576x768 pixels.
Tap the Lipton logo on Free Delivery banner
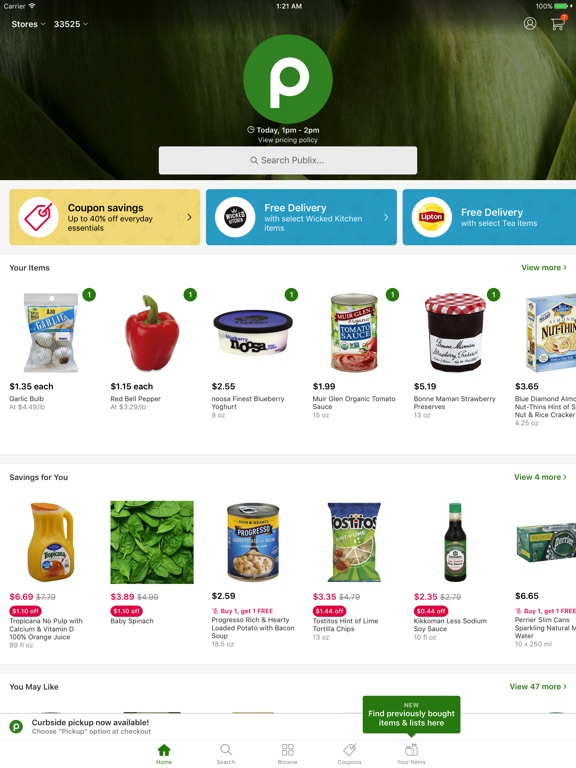click(432, 217)
